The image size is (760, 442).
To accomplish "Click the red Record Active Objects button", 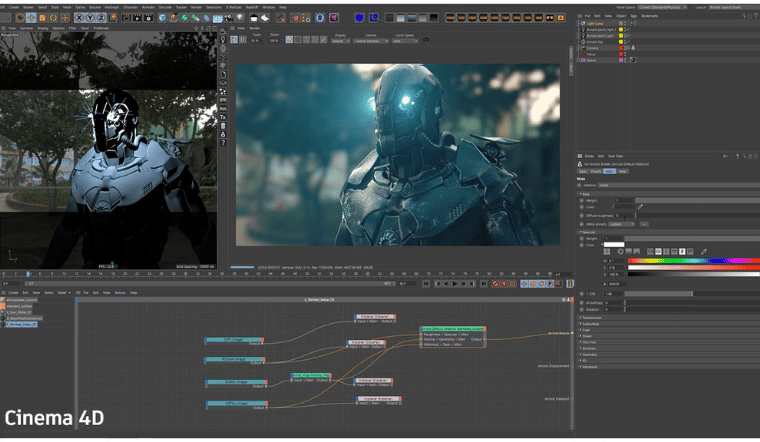I will (x=495, y=284).
